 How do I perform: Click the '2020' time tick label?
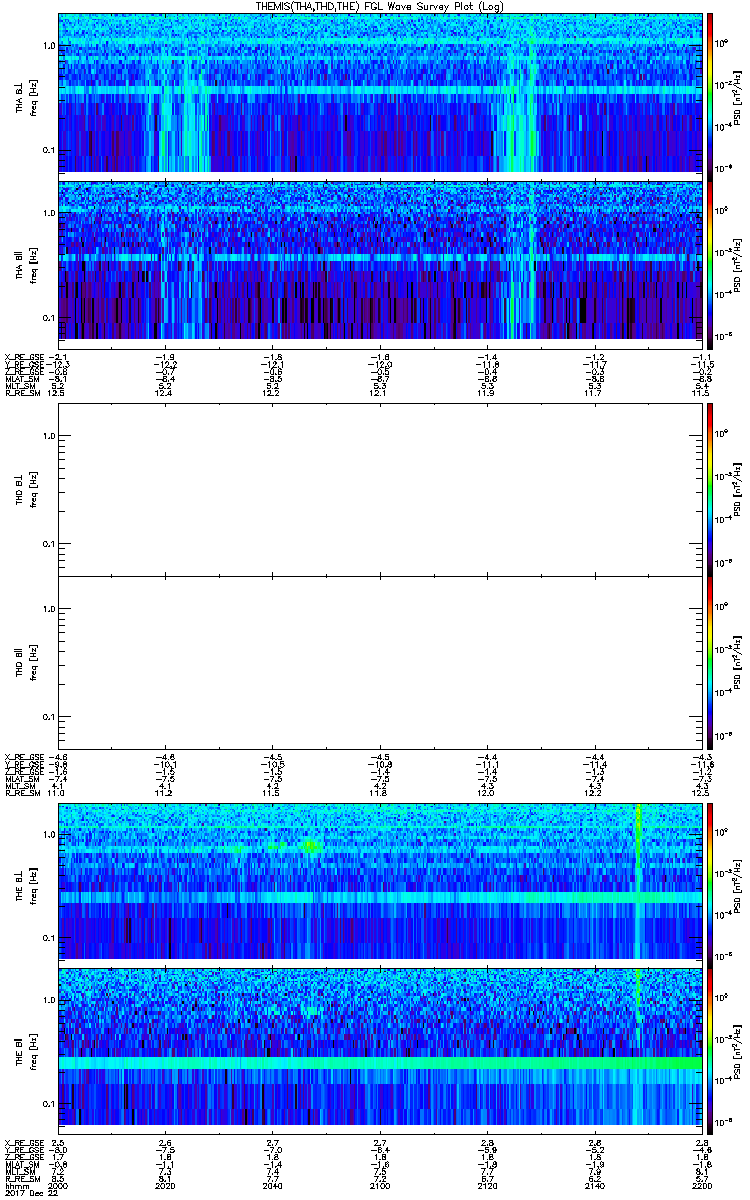165,1187
